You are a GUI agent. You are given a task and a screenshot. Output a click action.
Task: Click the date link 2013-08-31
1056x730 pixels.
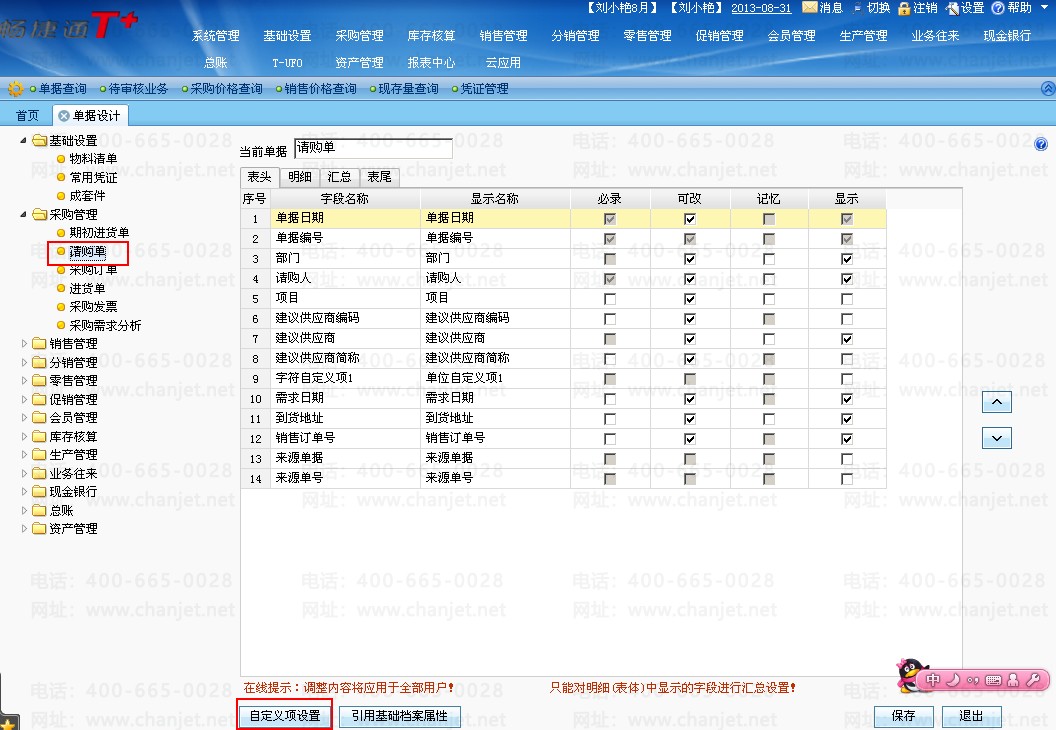coord(761,8)
